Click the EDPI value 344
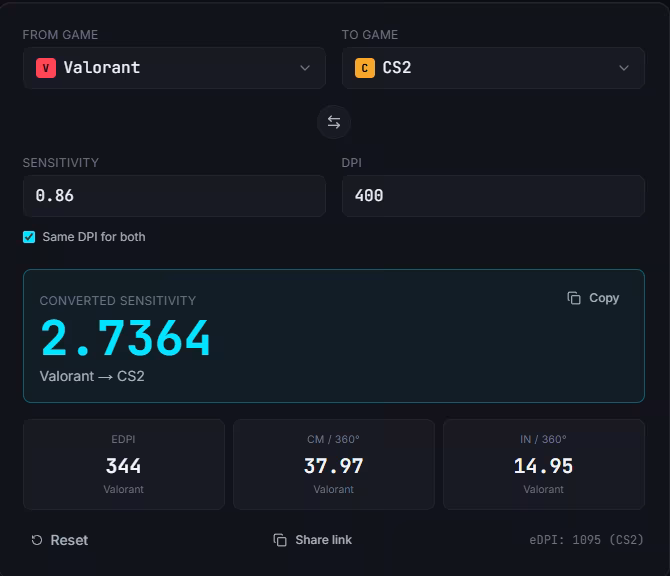670x576 pixels. point(123,466)
